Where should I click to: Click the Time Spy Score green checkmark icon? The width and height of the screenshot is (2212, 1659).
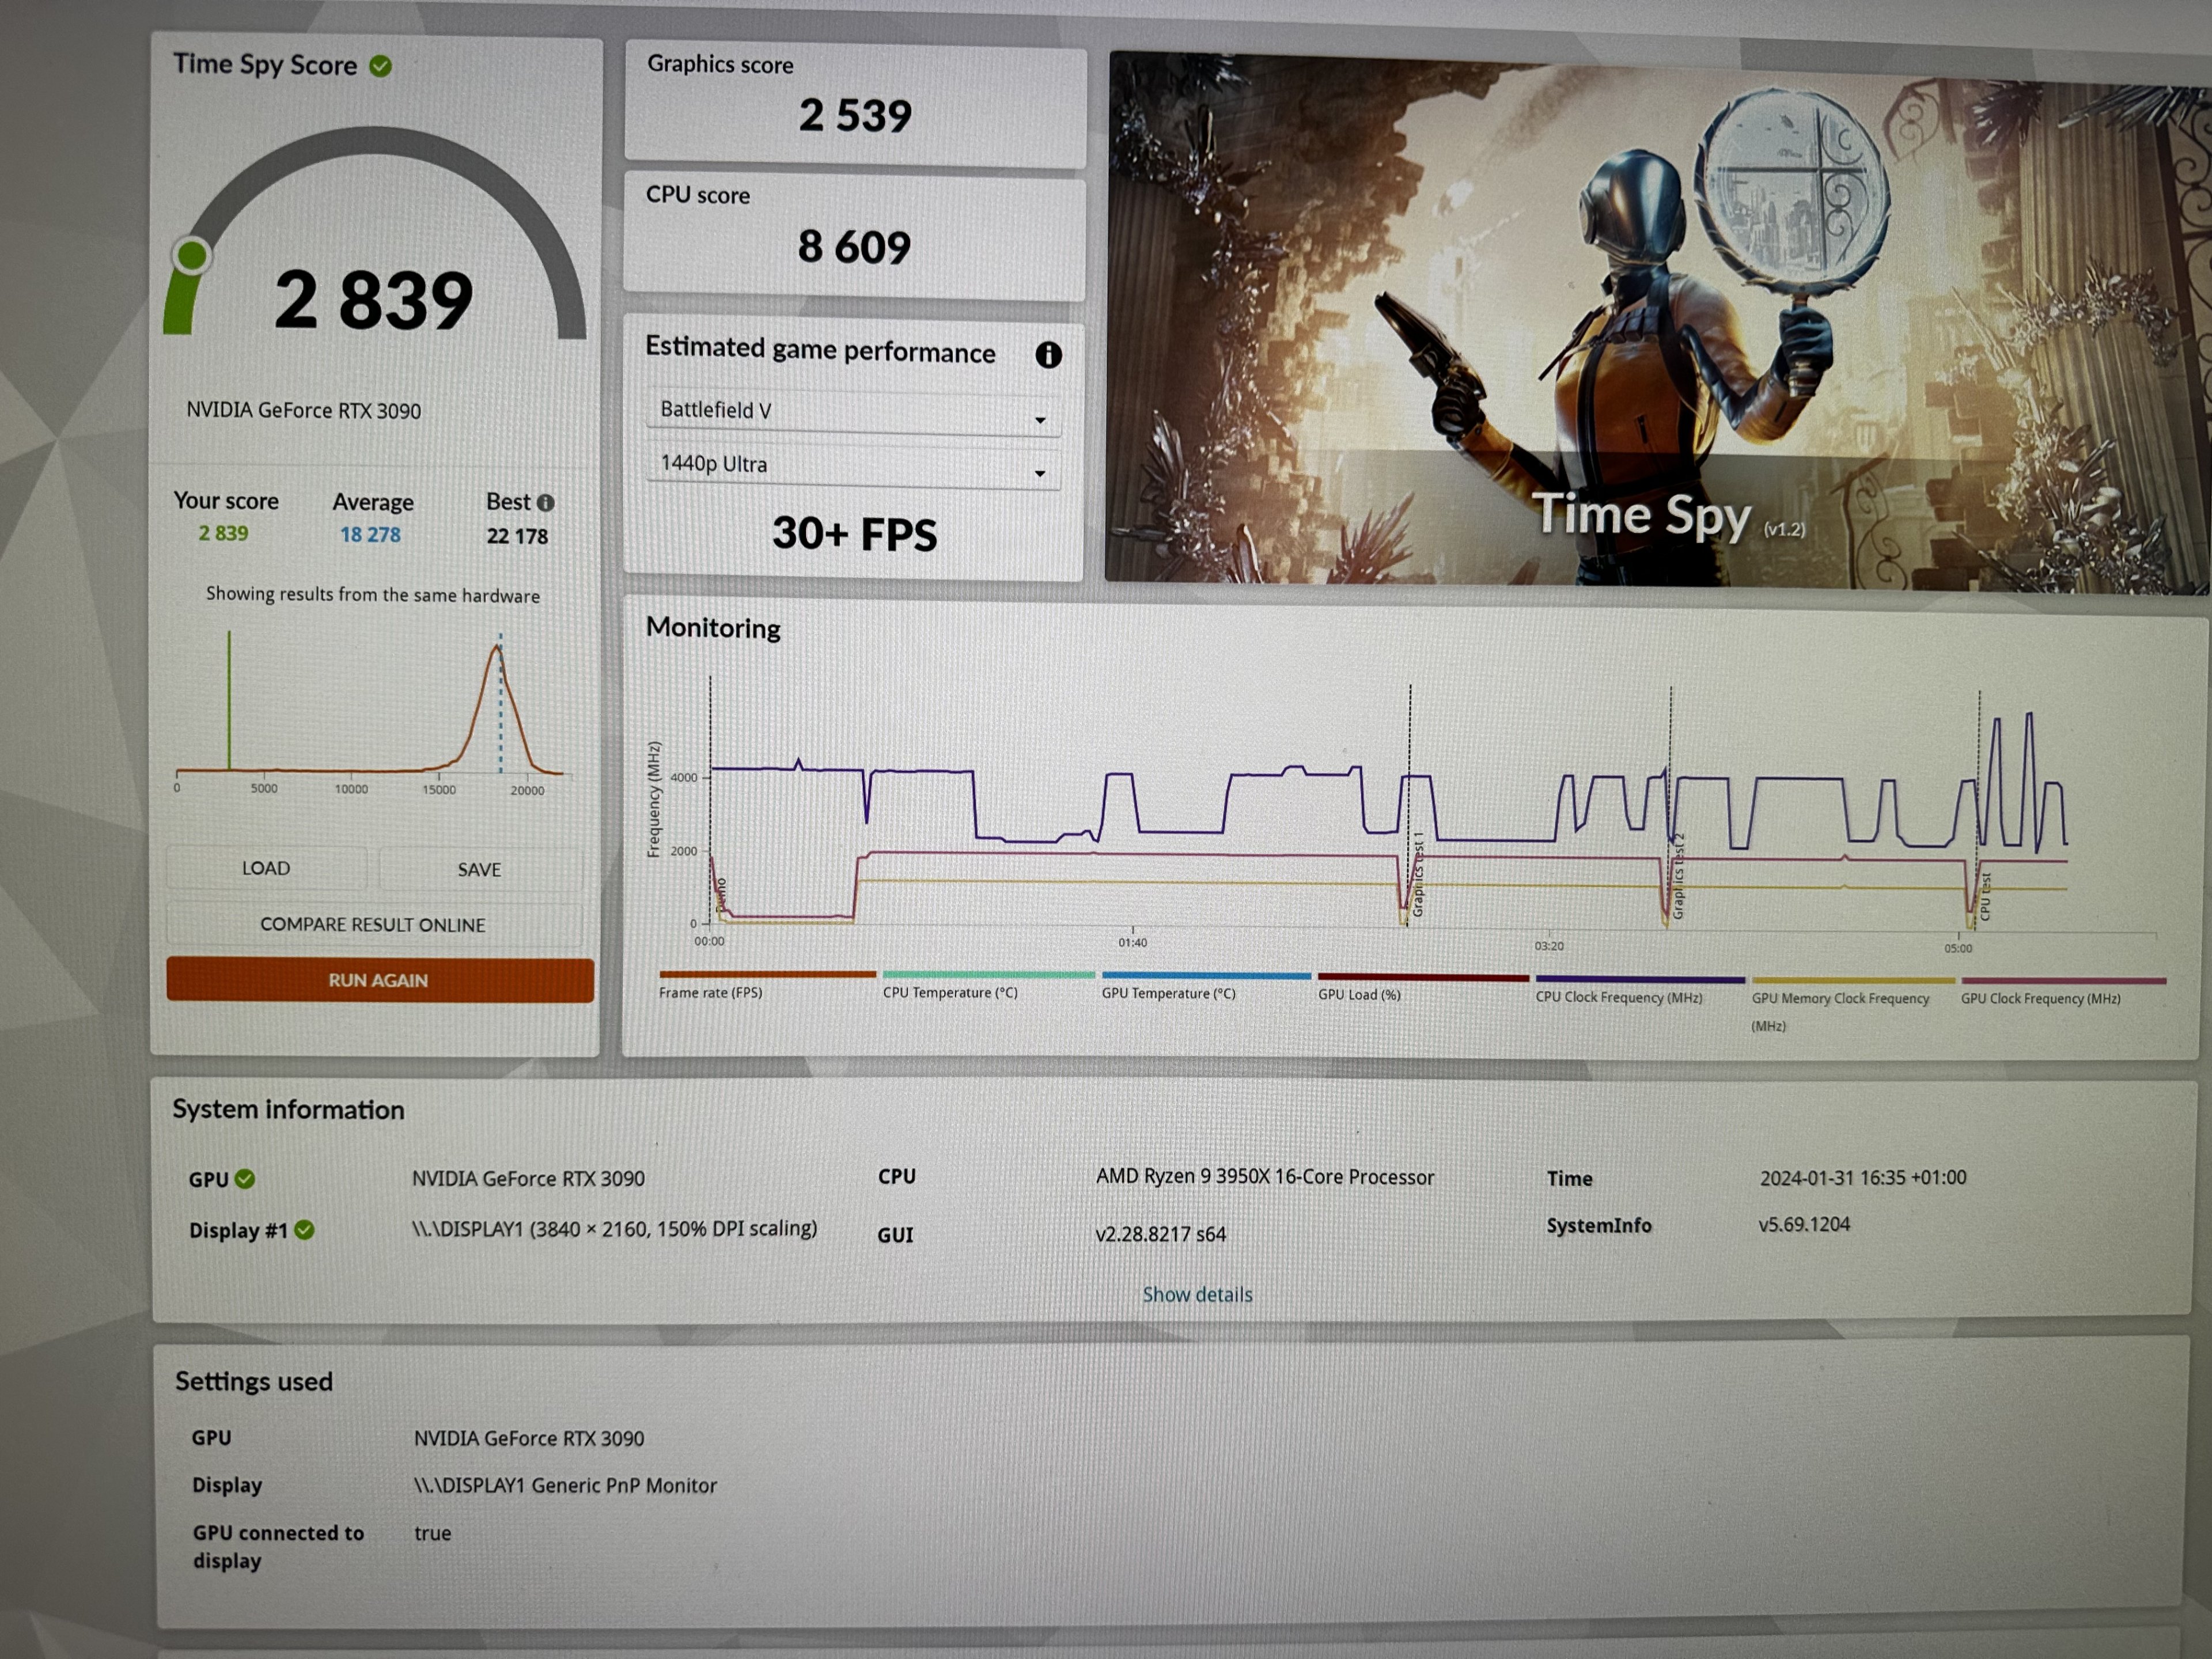380,66
